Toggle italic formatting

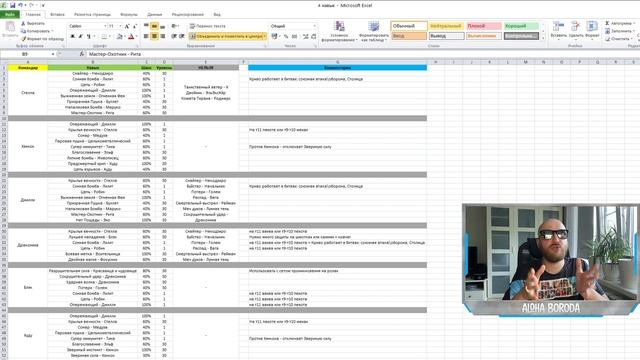[80, 36]
